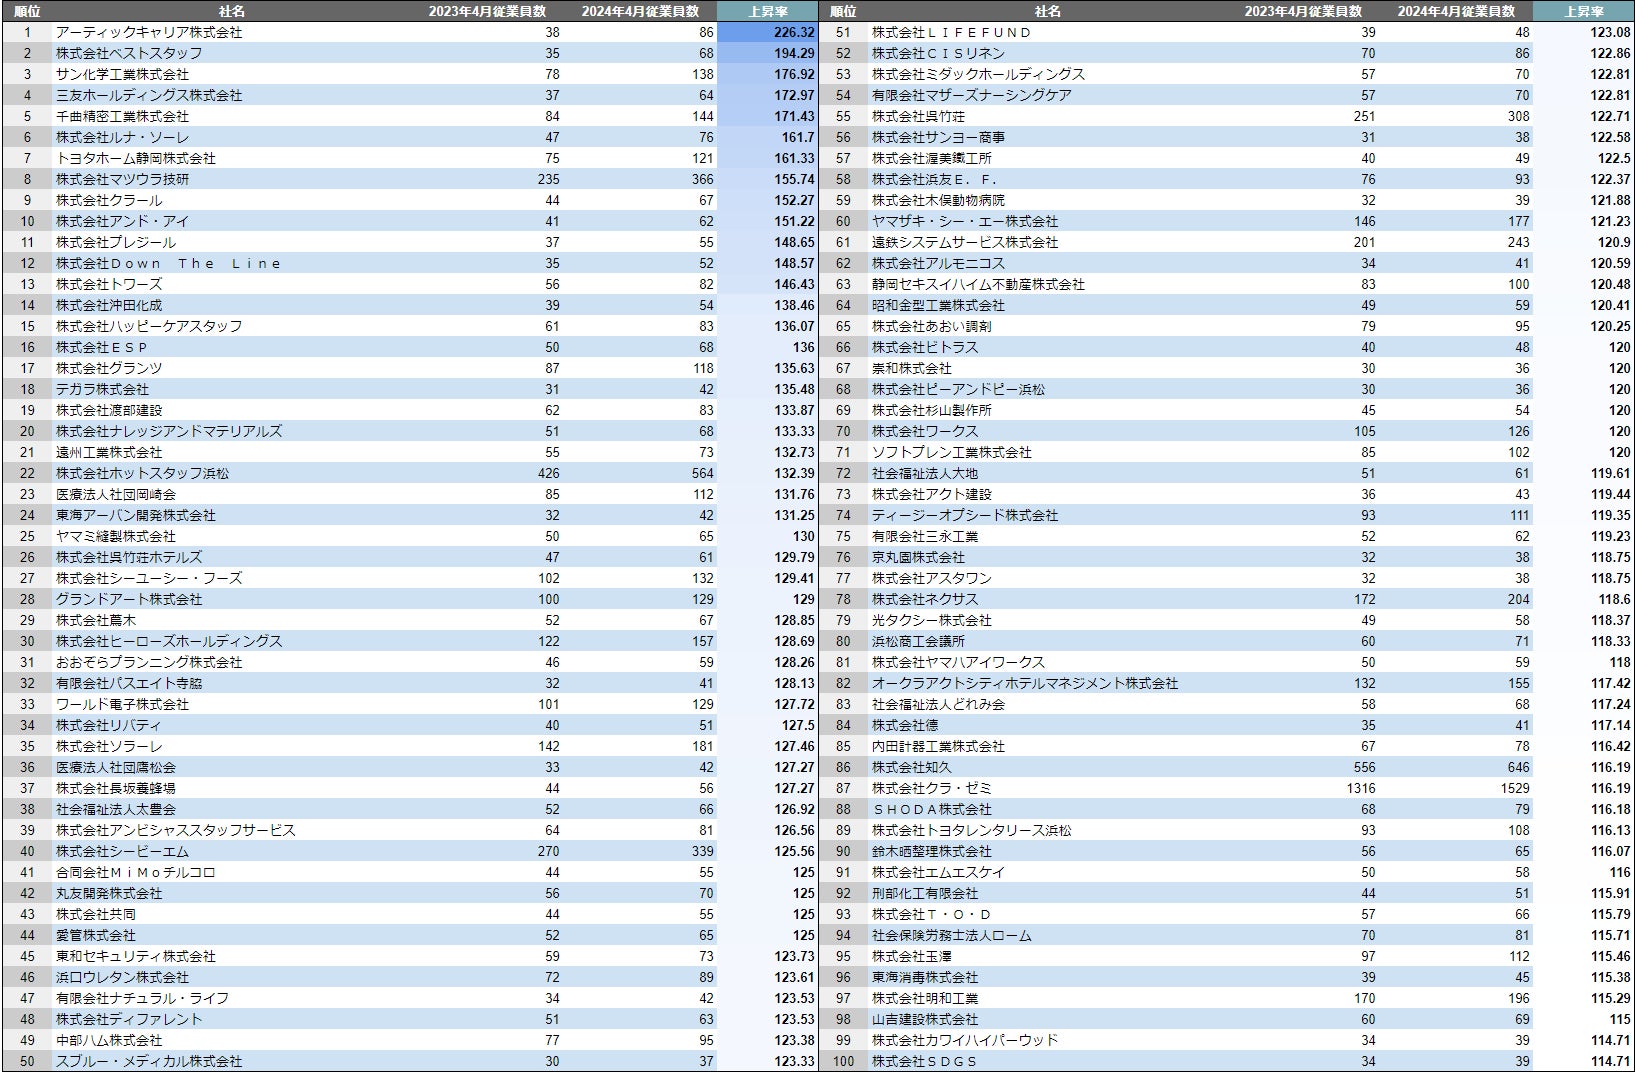
Task: Select 株式会社ＣＩＳリネン in the list
Action: click(x=938, y=53)
